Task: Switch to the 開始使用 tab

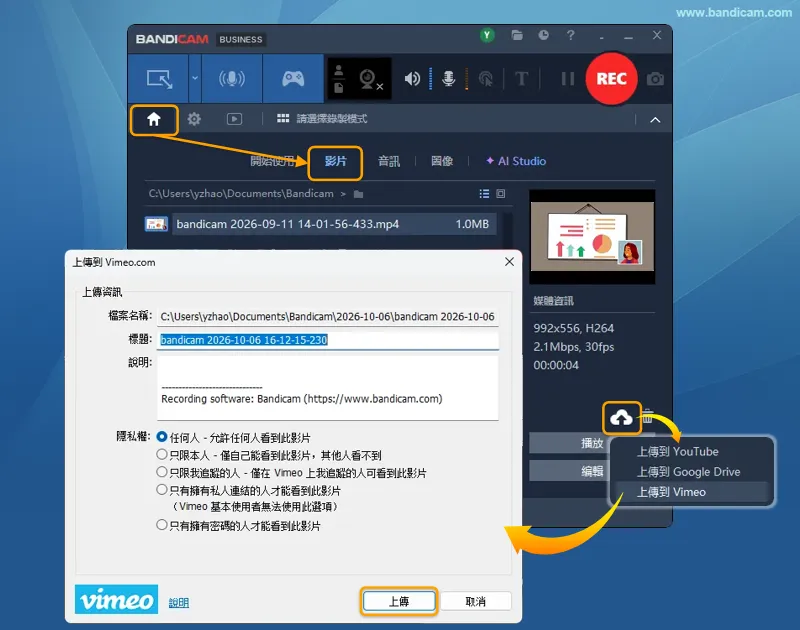Action: 273,162
